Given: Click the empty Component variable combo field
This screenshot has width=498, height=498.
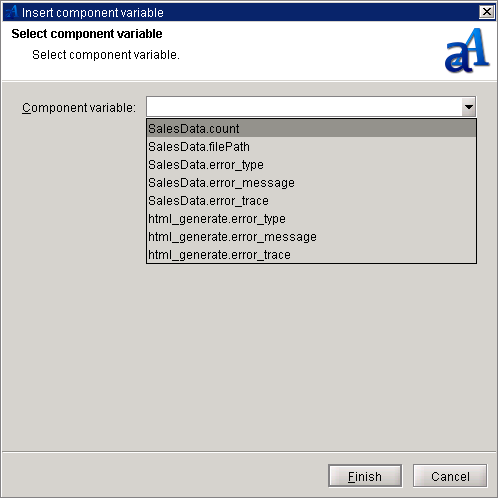Looking at the screenshot, I should click(x=304, y=107).
